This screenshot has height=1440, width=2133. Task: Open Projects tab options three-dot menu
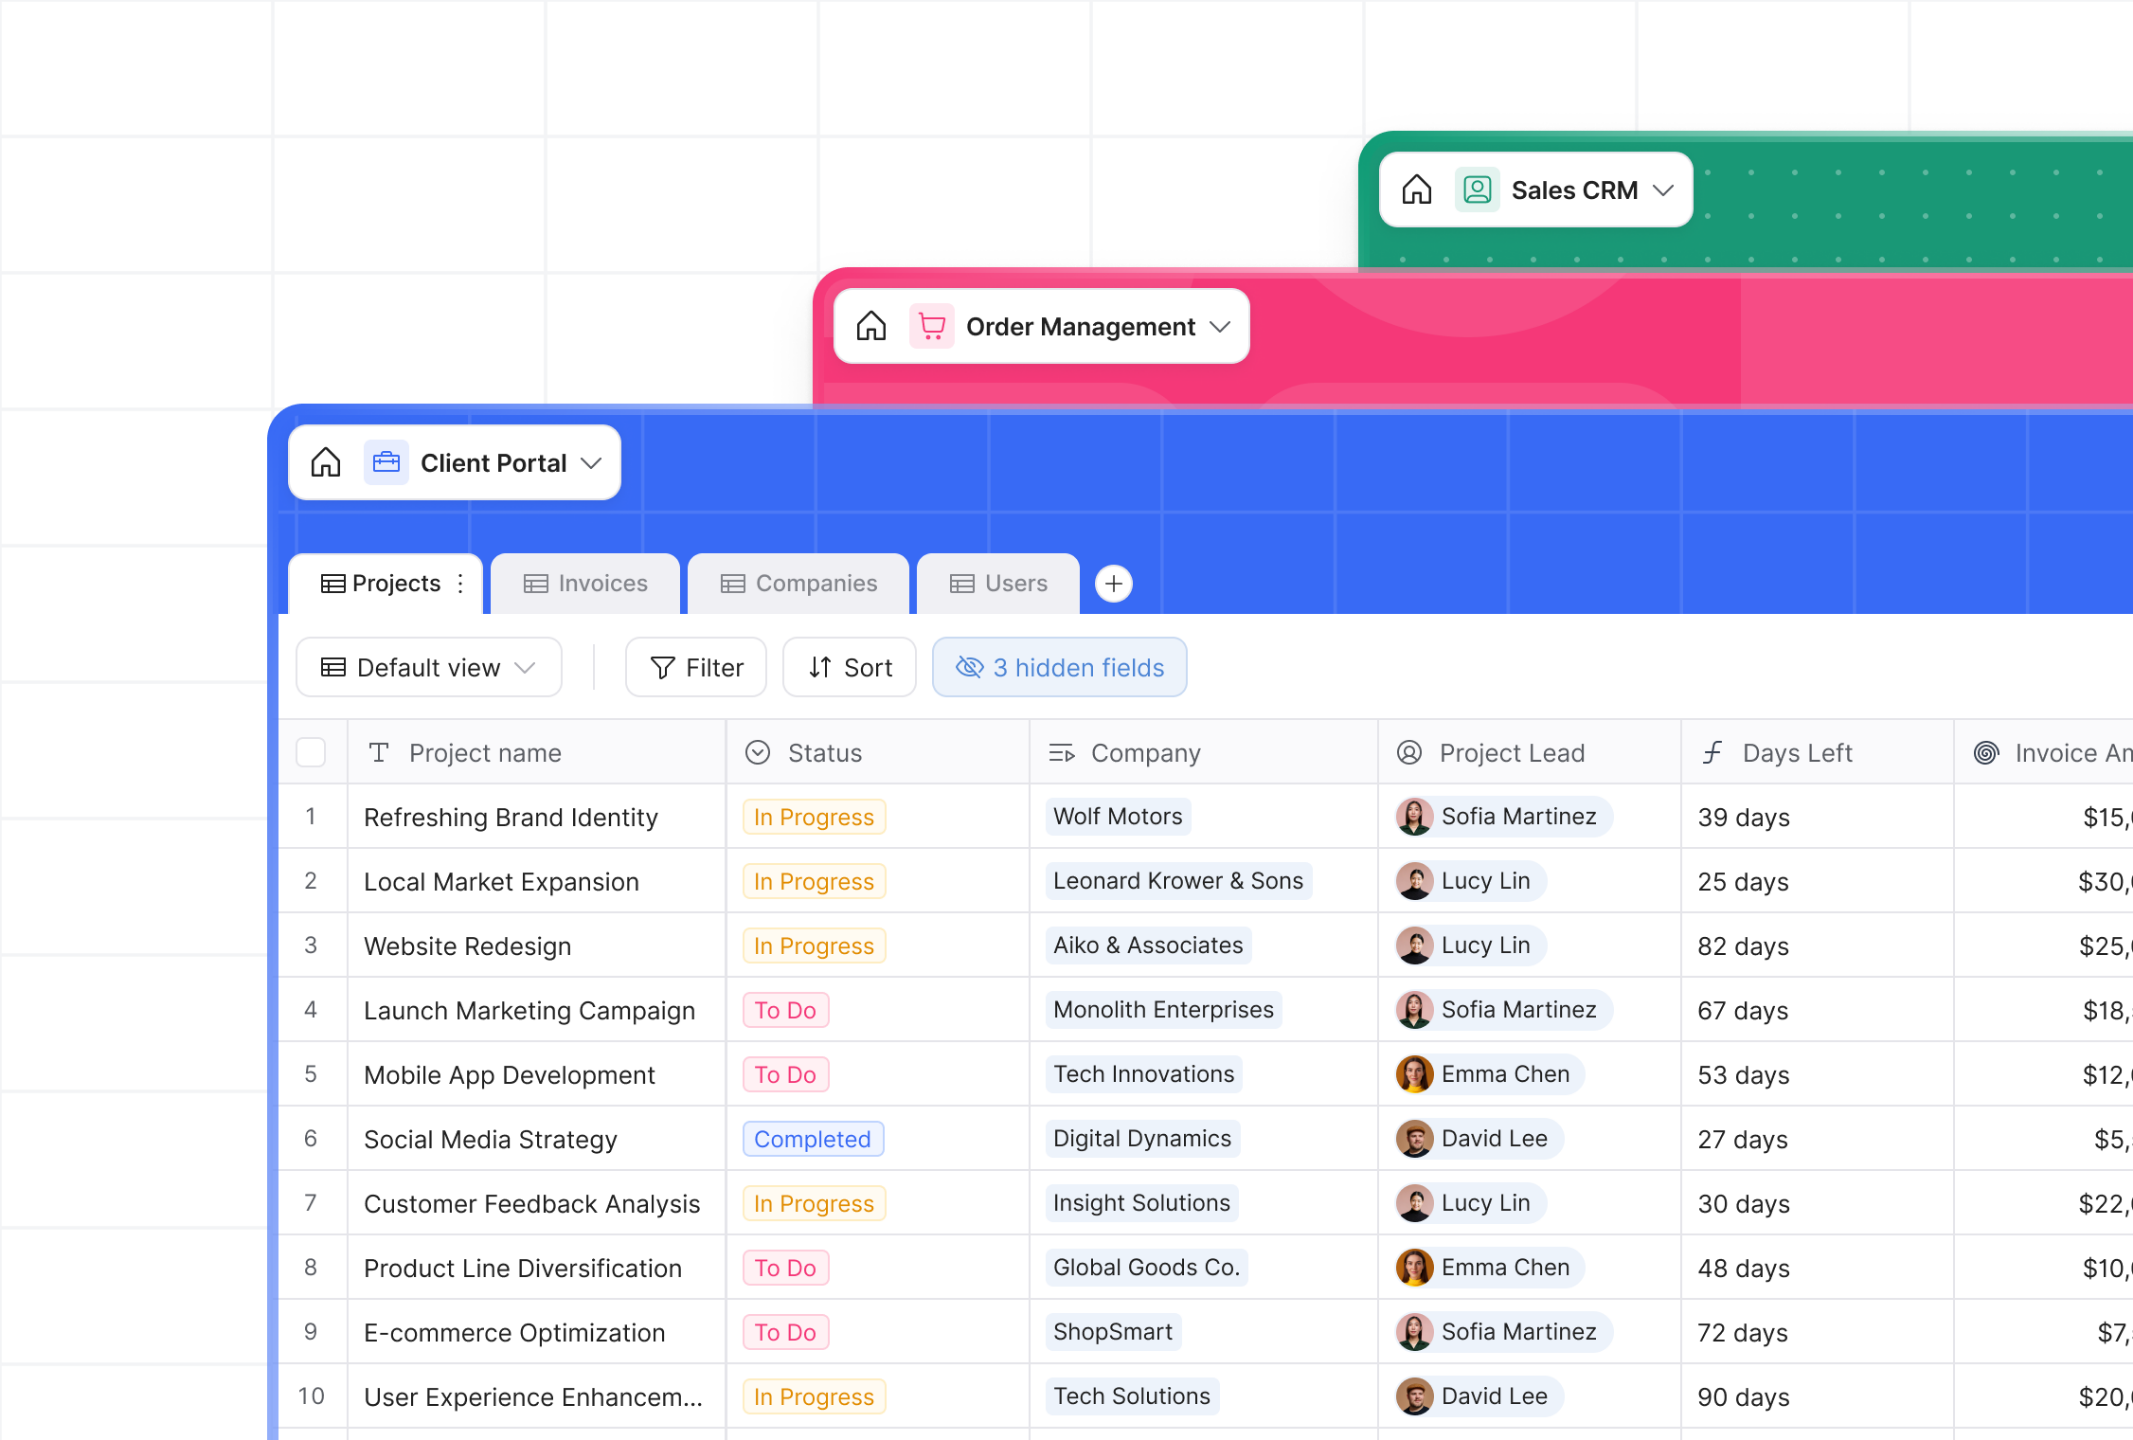point(460,583)
